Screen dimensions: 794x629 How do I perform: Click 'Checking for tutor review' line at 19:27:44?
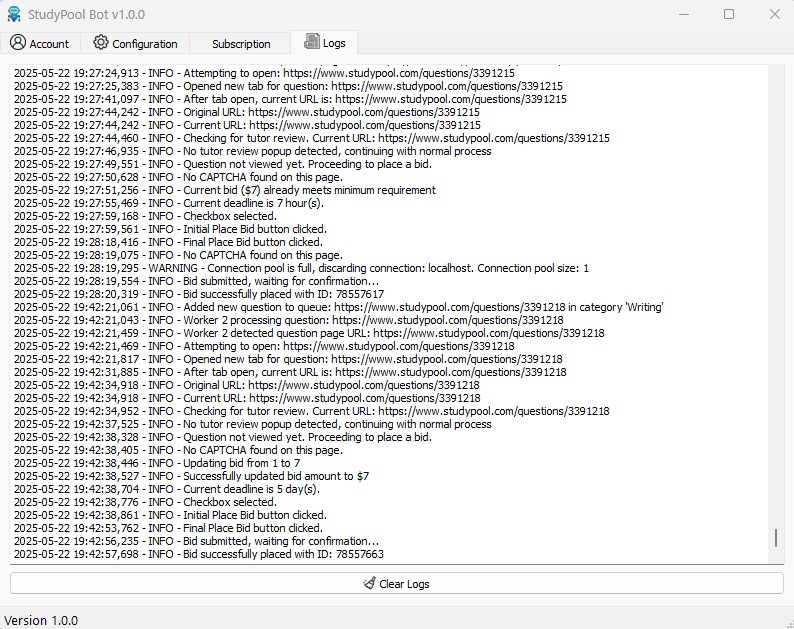coord(312,138)
